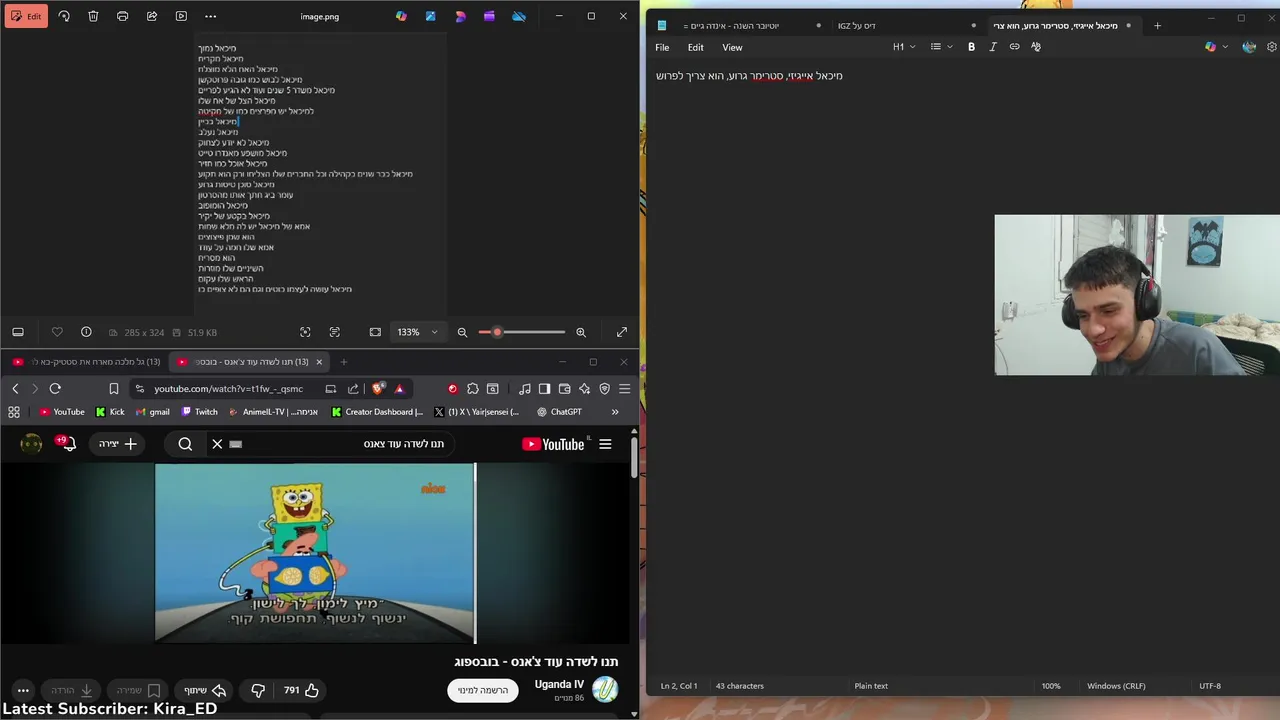Show file info in Photos viewer
Image resolution: width=1280 pixels, height=720 pixels.
(x=86, y=332)
